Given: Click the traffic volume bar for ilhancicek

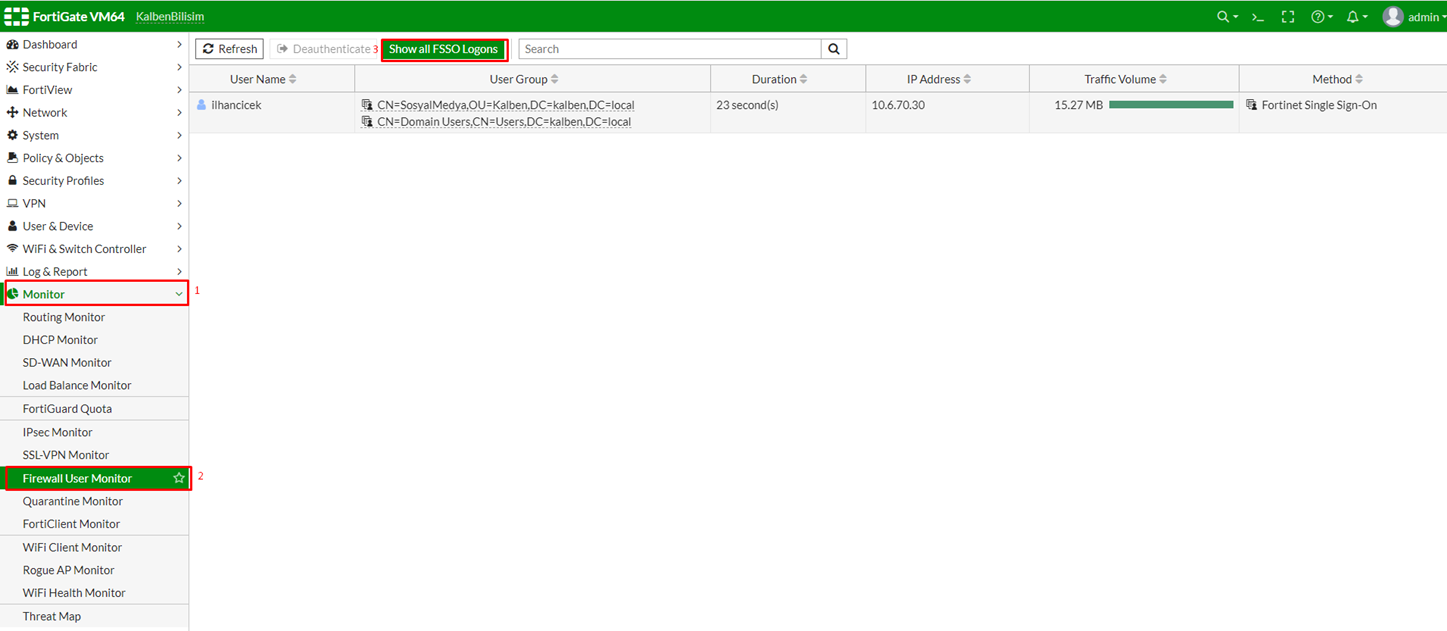Looking at the screenshot, I should pyautogui.click(x=1171, y=105).
